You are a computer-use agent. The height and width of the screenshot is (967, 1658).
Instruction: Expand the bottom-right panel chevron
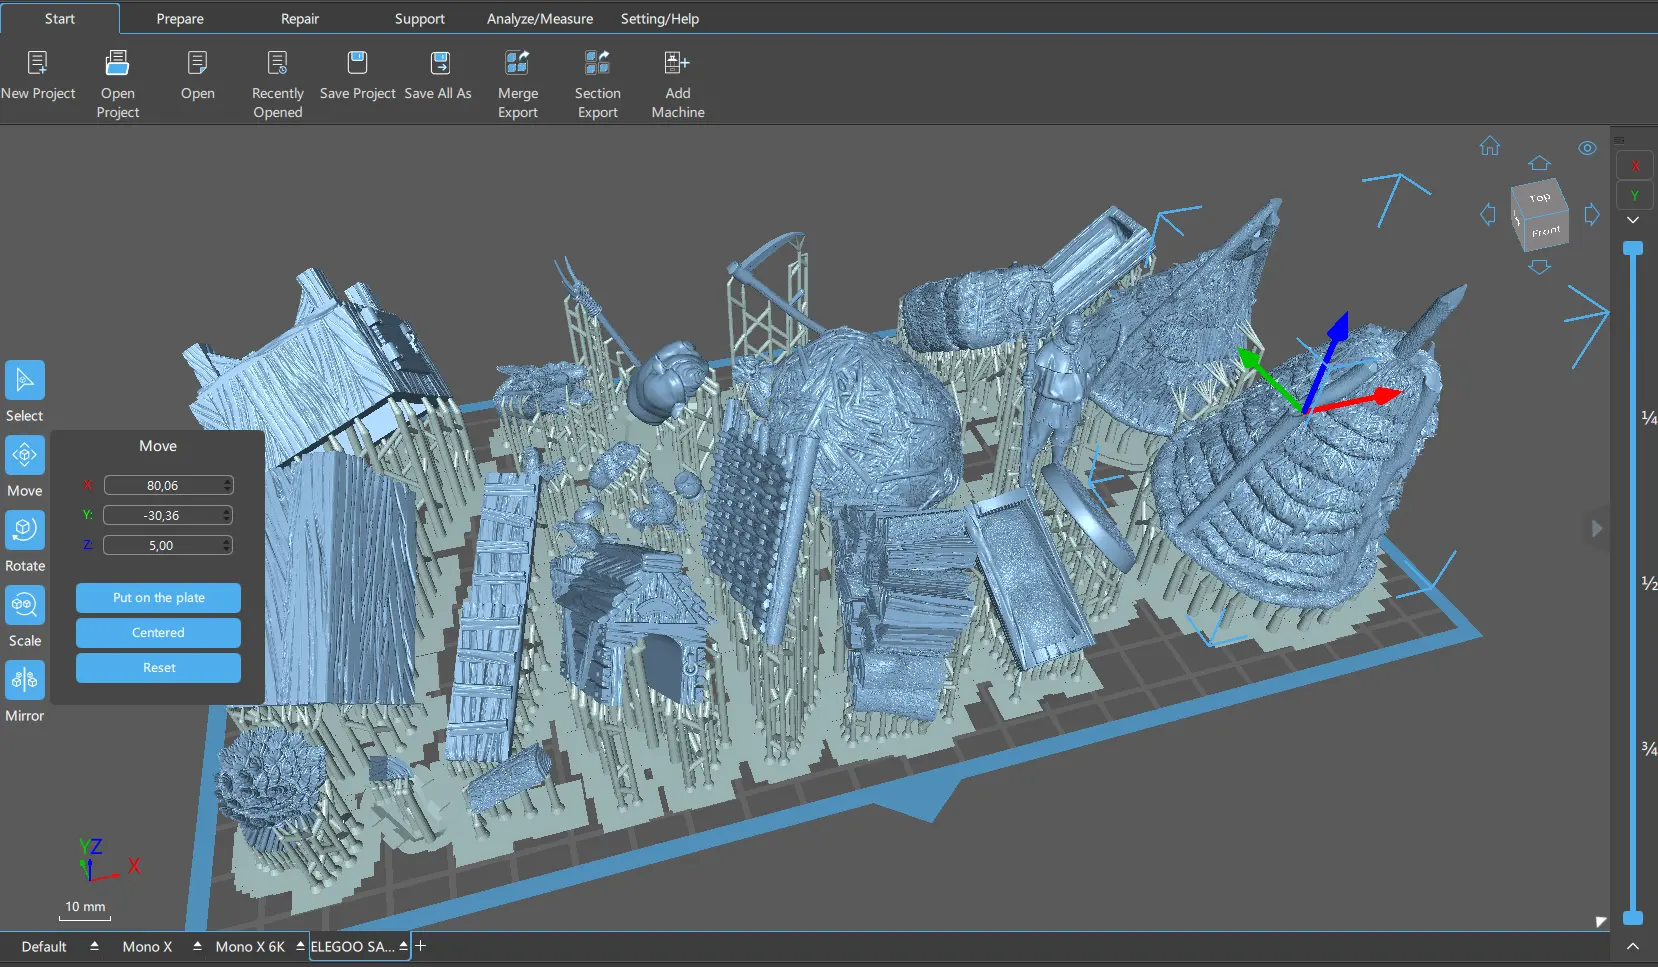(1633, 946)
